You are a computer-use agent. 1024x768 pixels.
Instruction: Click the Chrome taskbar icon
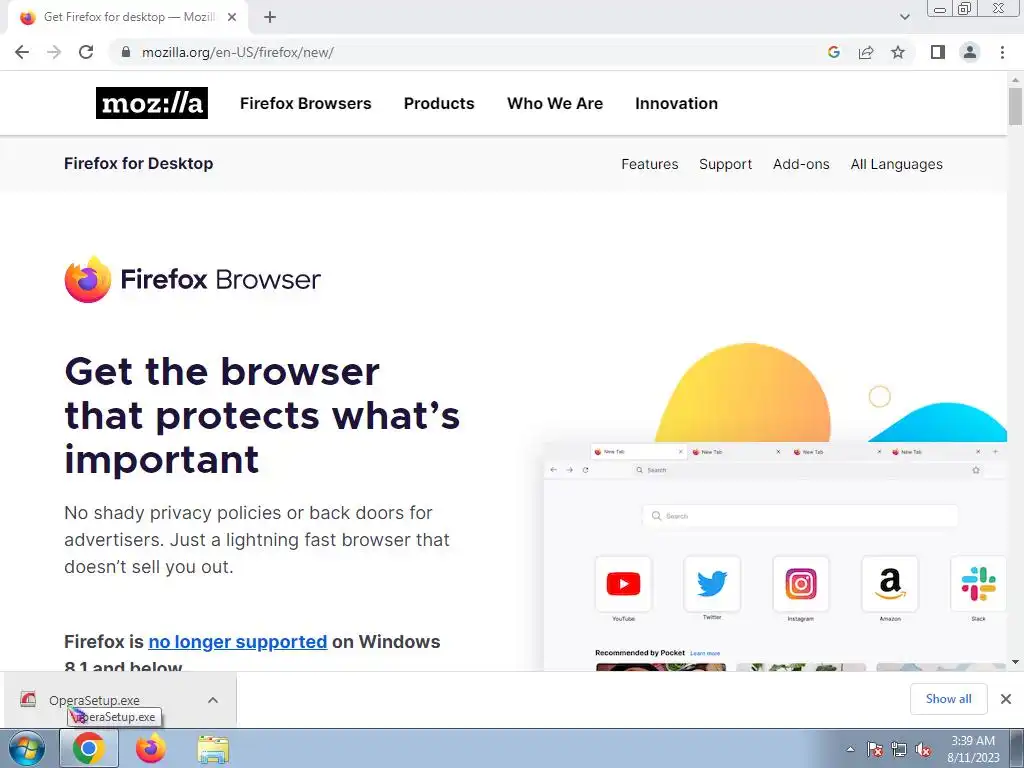89,748
